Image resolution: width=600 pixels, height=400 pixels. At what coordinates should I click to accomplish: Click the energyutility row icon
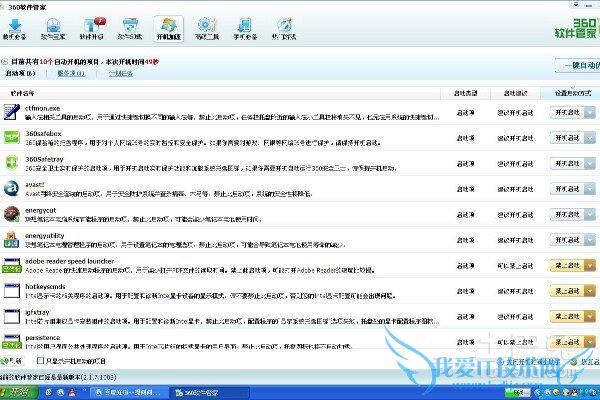(11, 240)
